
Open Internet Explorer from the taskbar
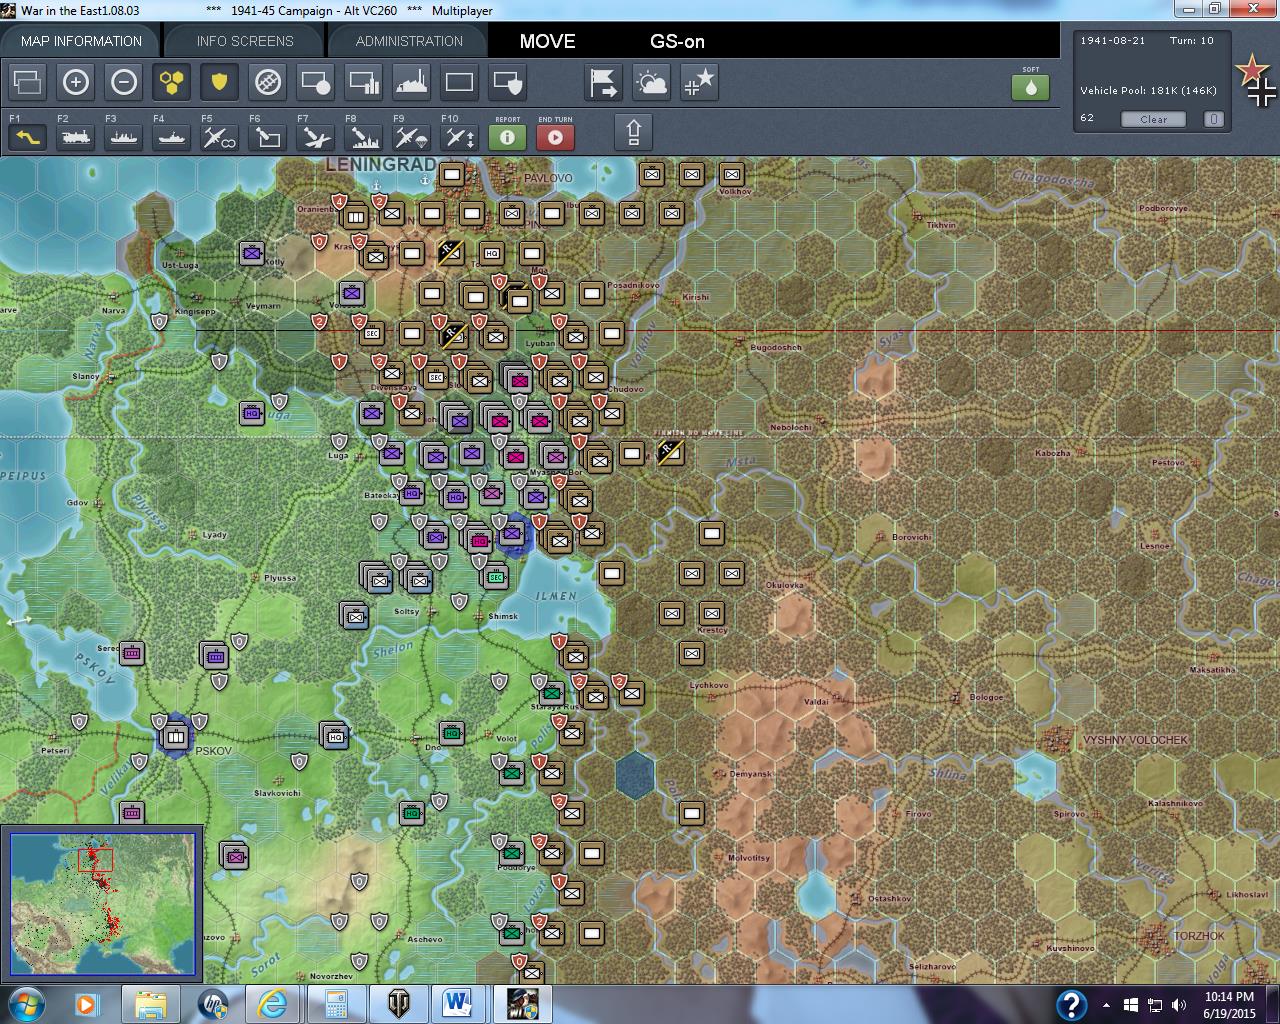(273, 1004)
